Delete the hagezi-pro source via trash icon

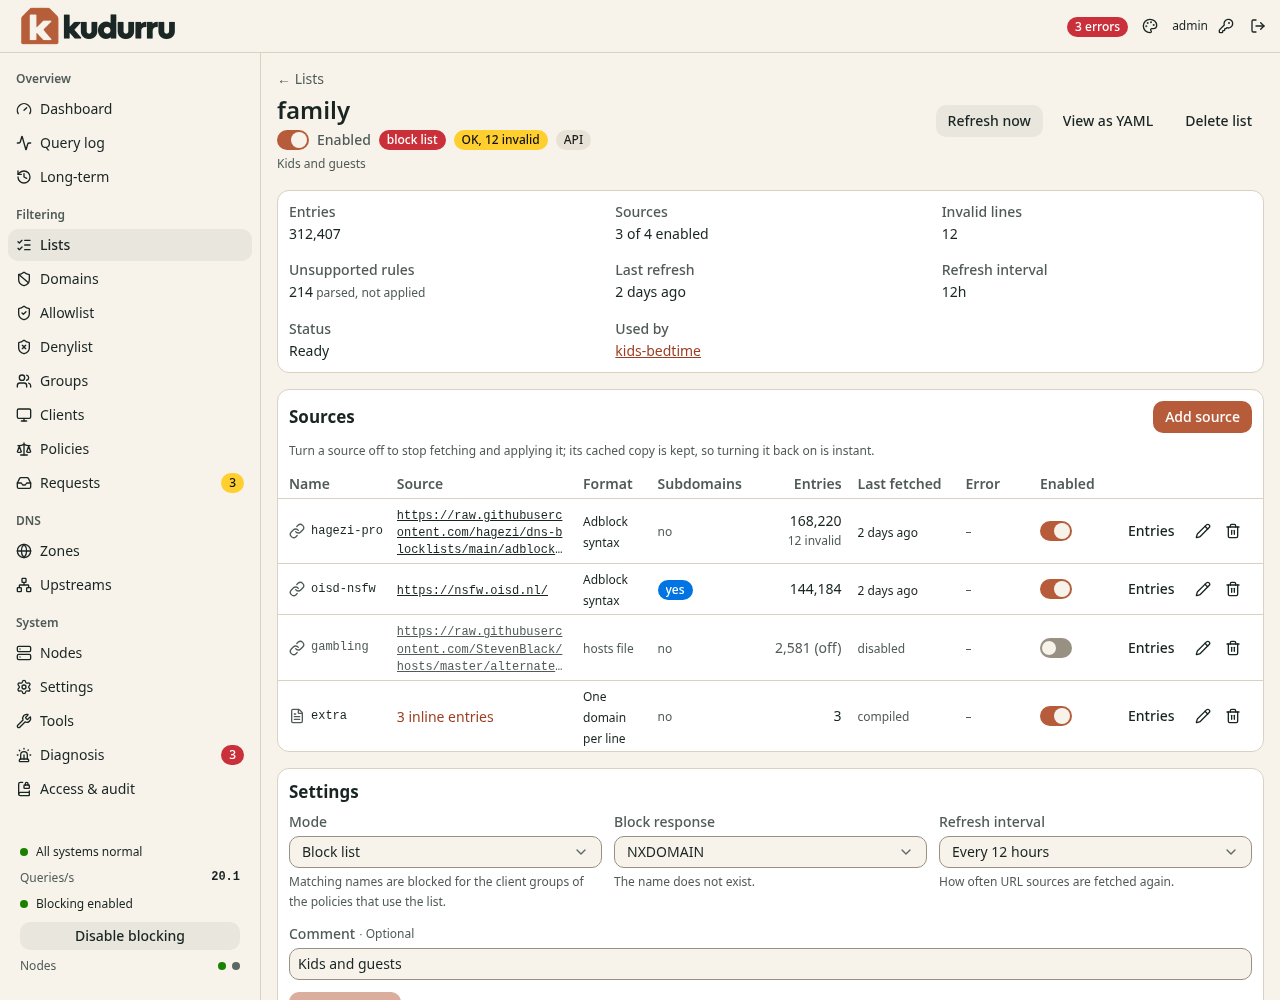[1233, 531]
